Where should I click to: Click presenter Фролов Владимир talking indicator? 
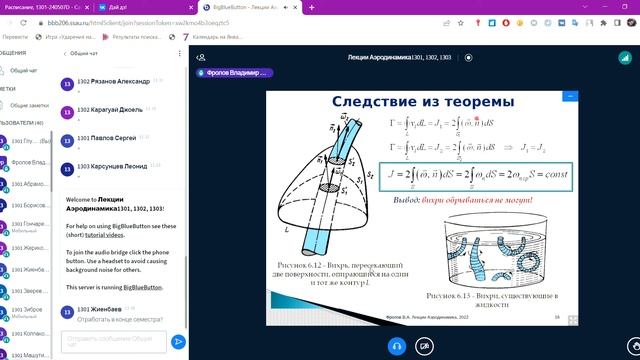tap(235, 73)
